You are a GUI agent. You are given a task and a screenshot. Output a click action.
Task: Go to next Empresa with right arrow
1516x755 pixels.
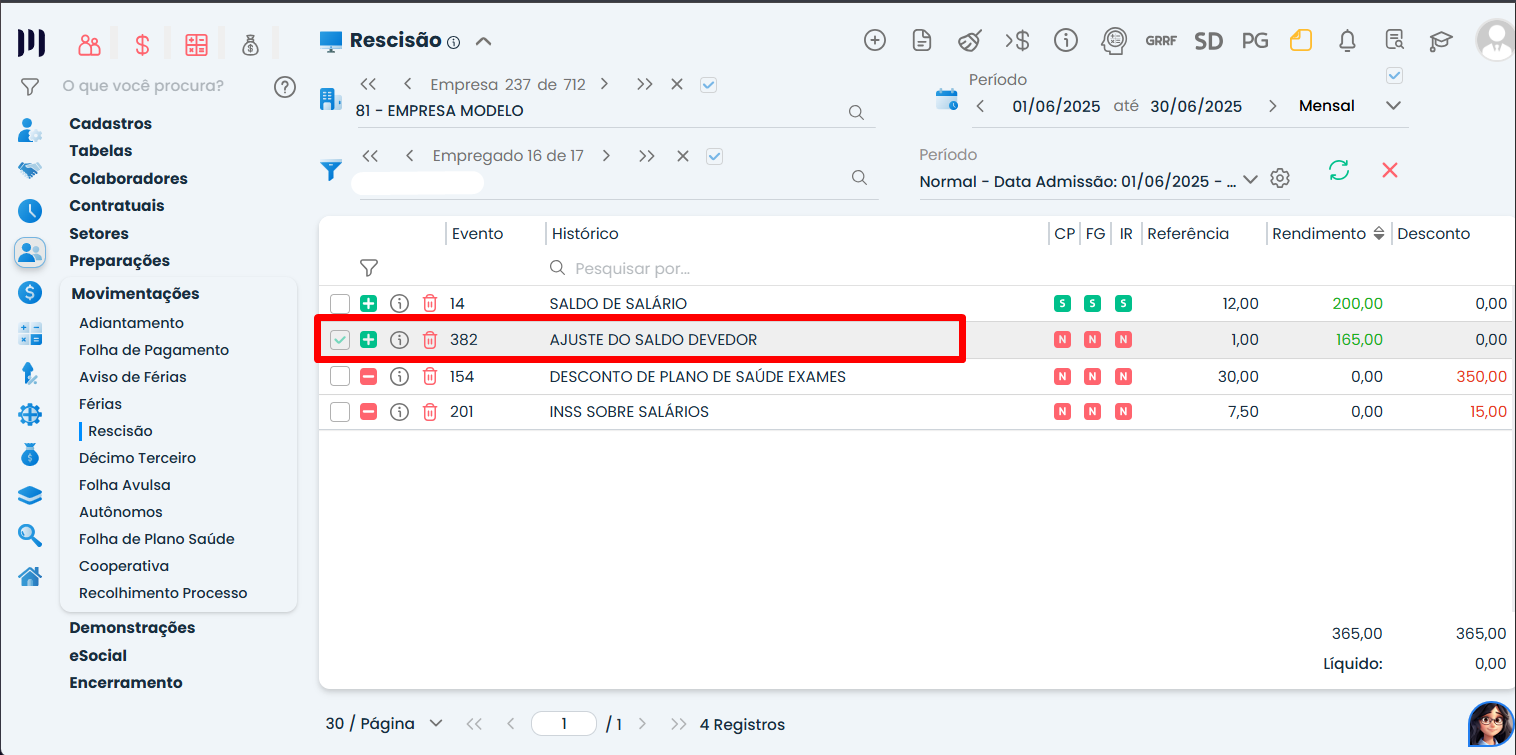tap(604, 85)
